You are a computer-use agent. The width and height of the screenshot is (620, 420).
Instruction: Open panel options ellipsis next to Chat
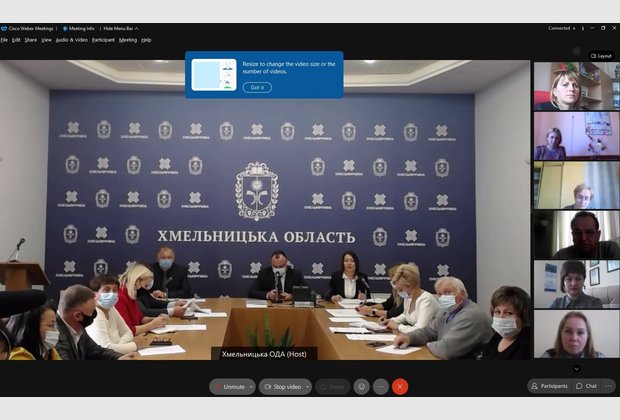pos(609,386)
